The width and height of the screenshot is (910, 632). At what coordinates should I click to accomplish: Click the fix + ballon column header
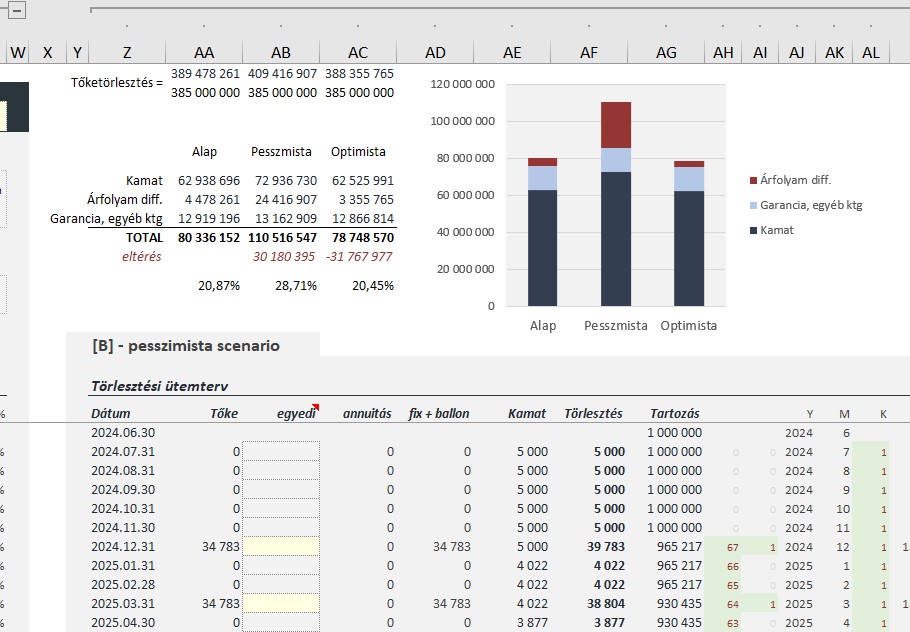pyautogui.click(x=439, y=413)
